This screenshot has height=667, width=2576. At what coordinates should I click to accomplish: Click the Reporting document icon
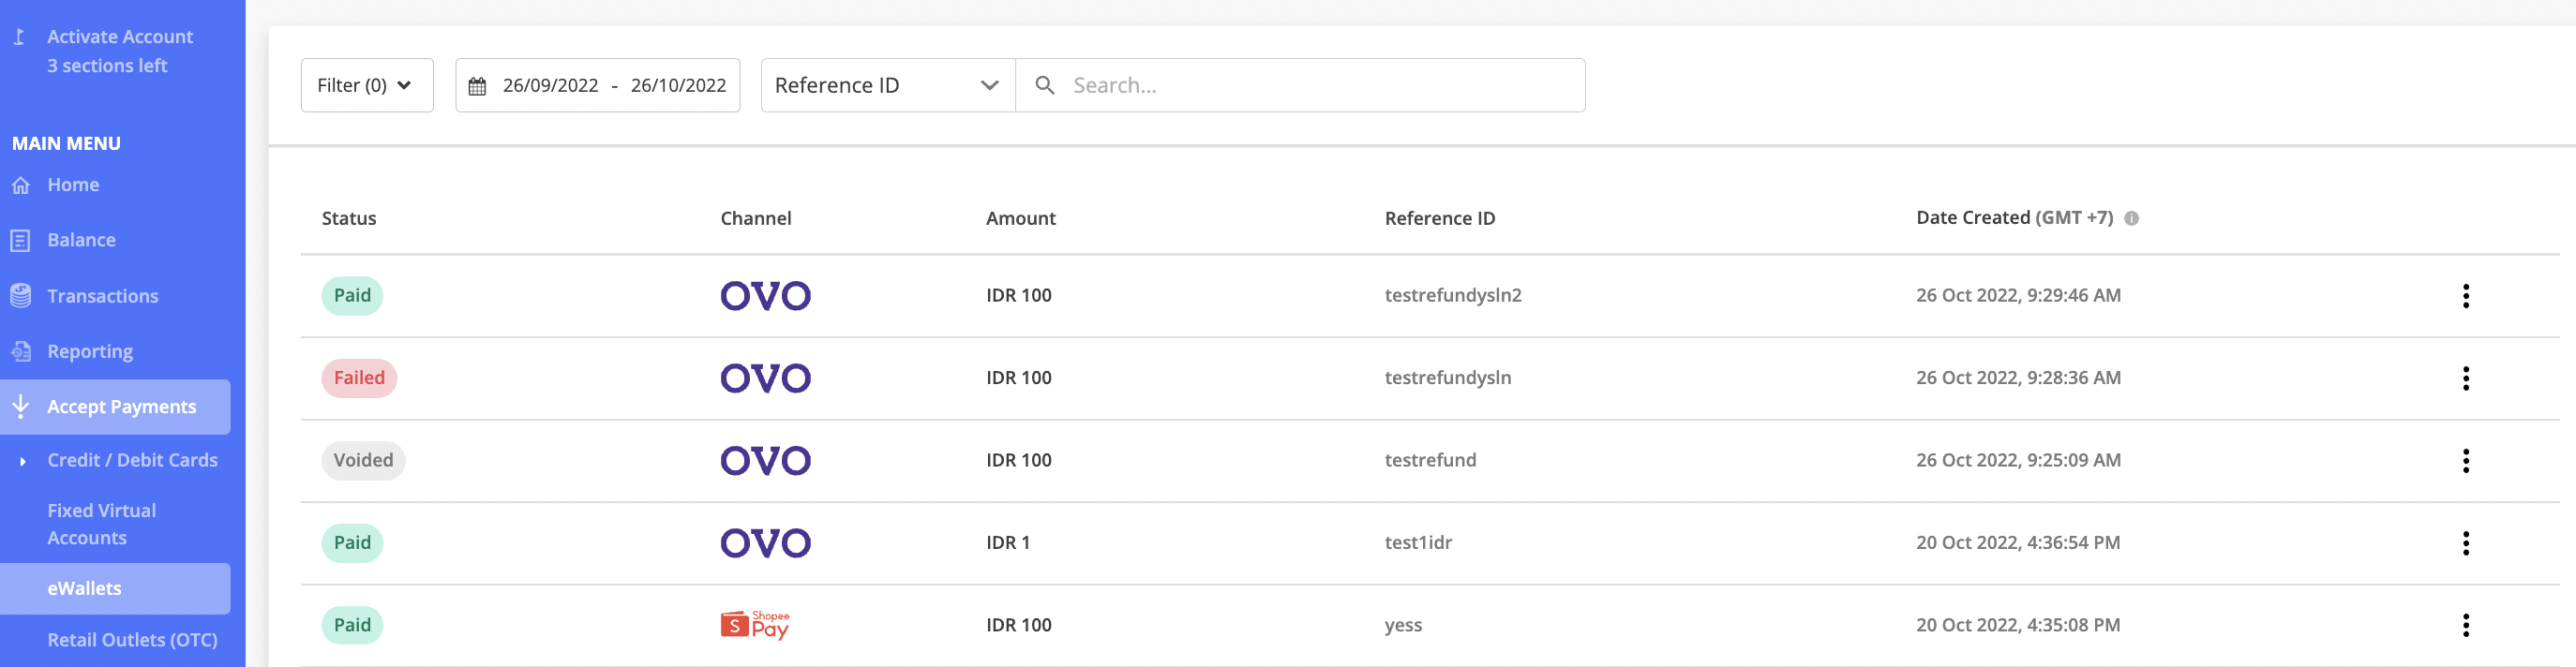point(20,351)
